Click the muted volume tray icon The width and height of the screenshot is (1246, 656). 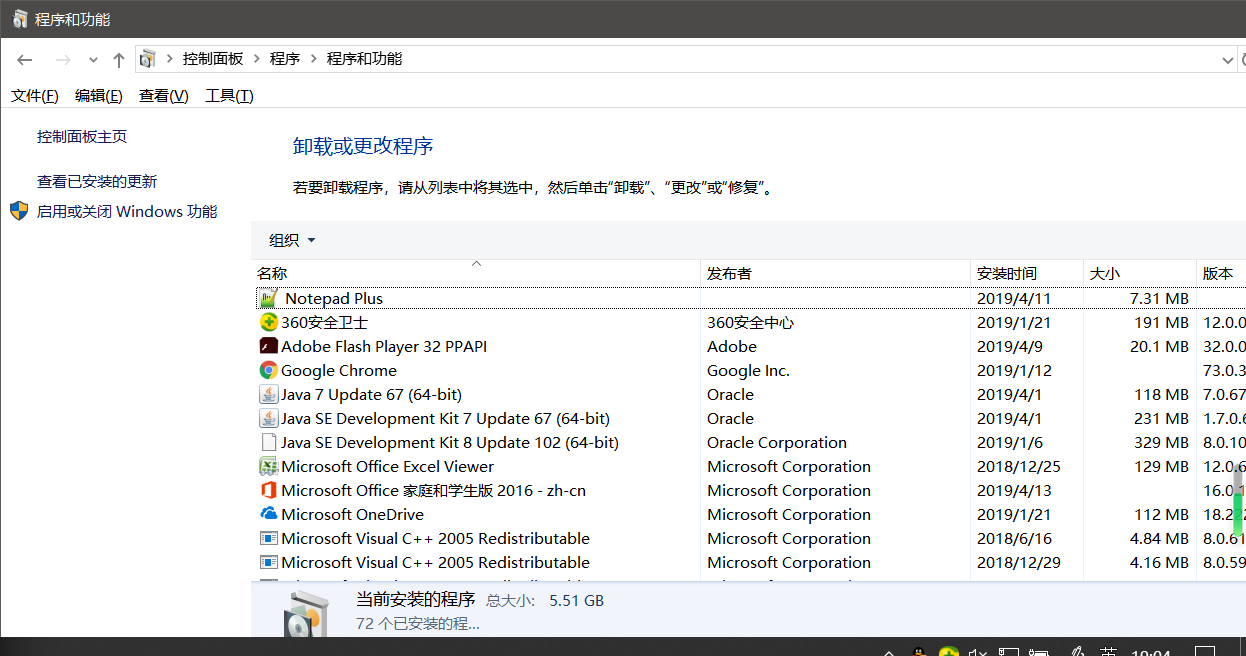[x=977, y=651]
